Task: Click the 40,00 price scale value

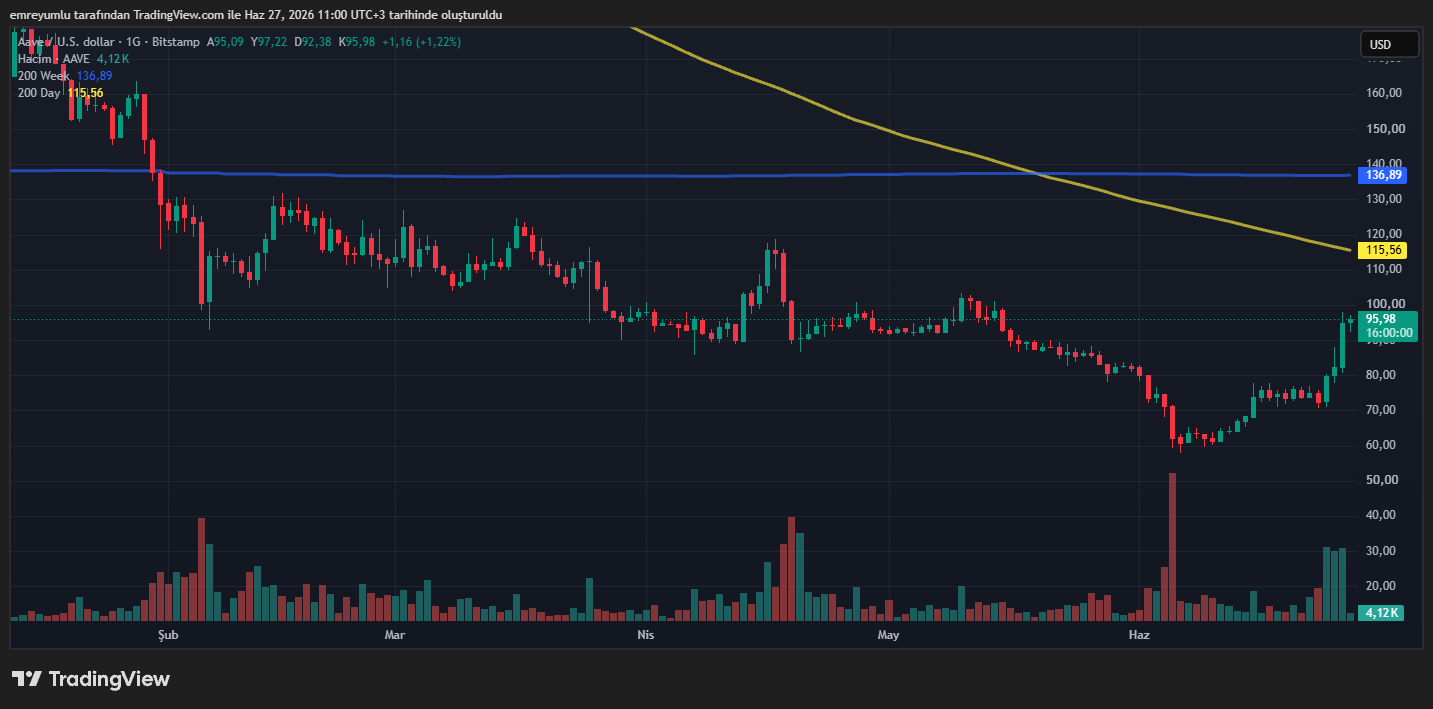Action: coord(1383,515)
